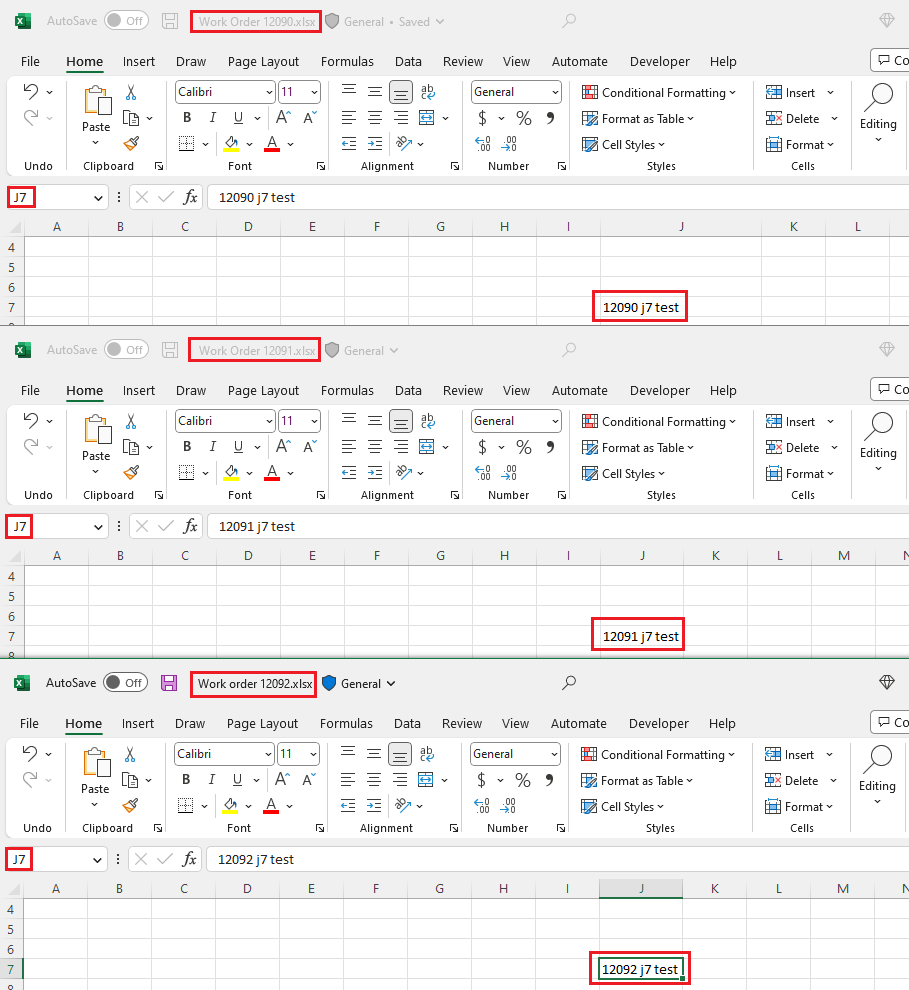Click Increase Decimal in Work order 12092 window
The image size is (909, 990).
pyautogui.click(x=482, y=806)
